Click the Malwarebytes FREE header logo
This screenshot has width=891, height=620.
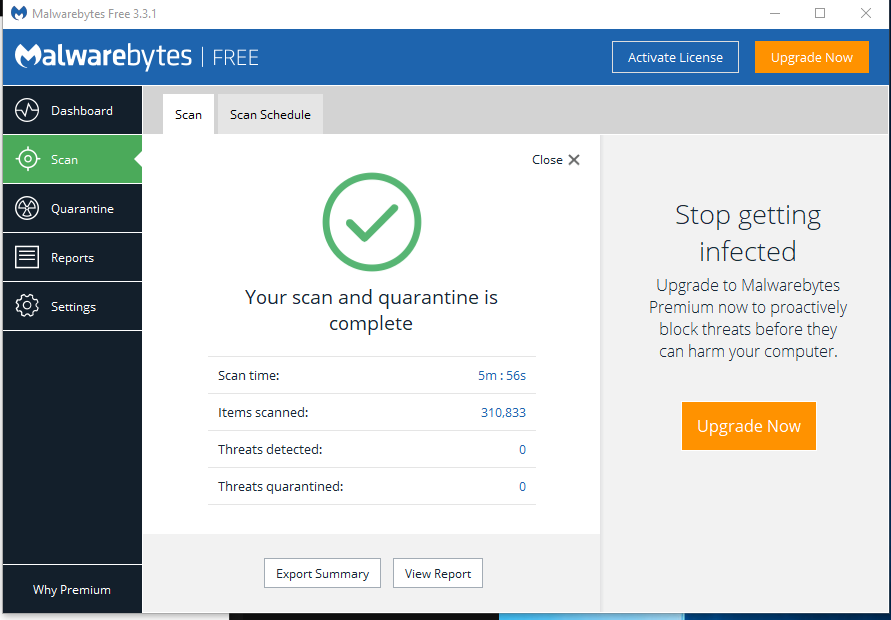(136, 57)
